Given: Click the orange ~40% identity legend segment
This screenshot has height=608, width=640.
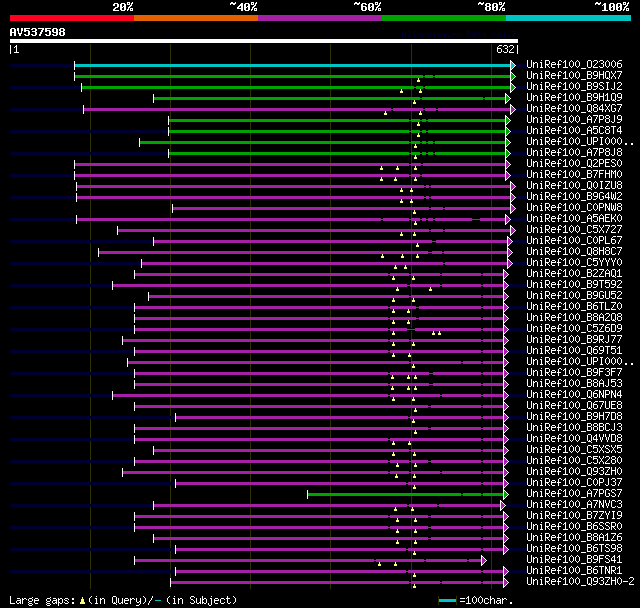Looking at the screenshot, I should coord(196,18).
